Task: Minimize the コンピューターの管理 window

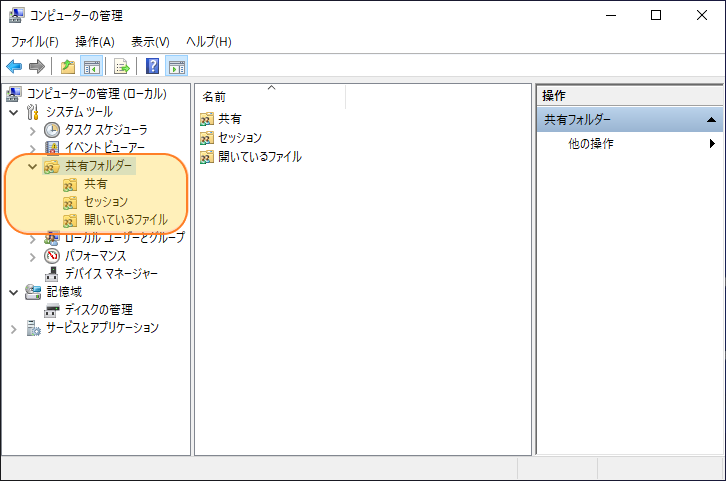Action: pos(611,15)
